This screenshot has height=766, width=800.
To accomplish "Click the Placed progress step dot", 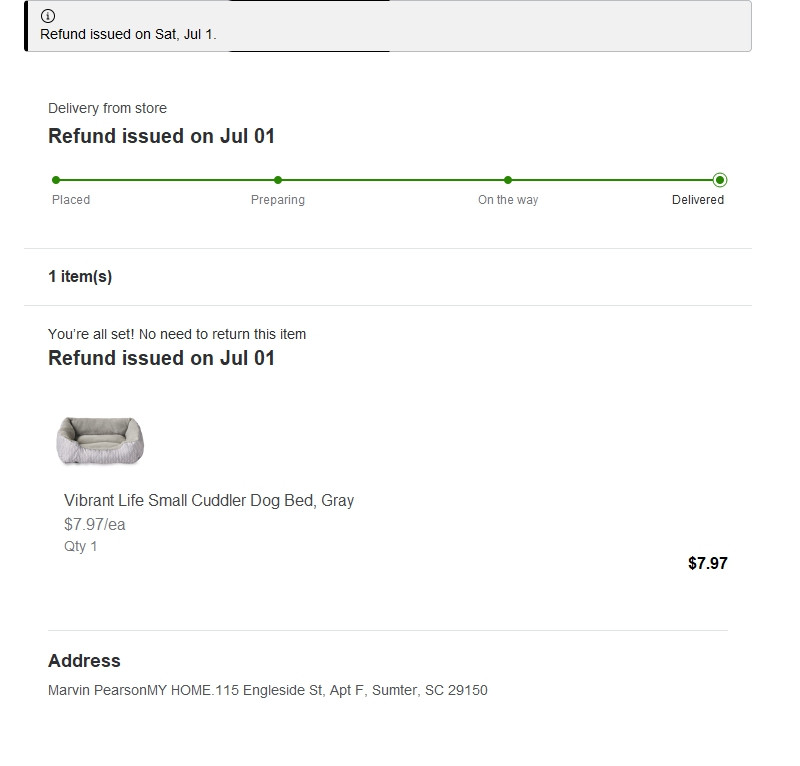I will coord(56,180).
